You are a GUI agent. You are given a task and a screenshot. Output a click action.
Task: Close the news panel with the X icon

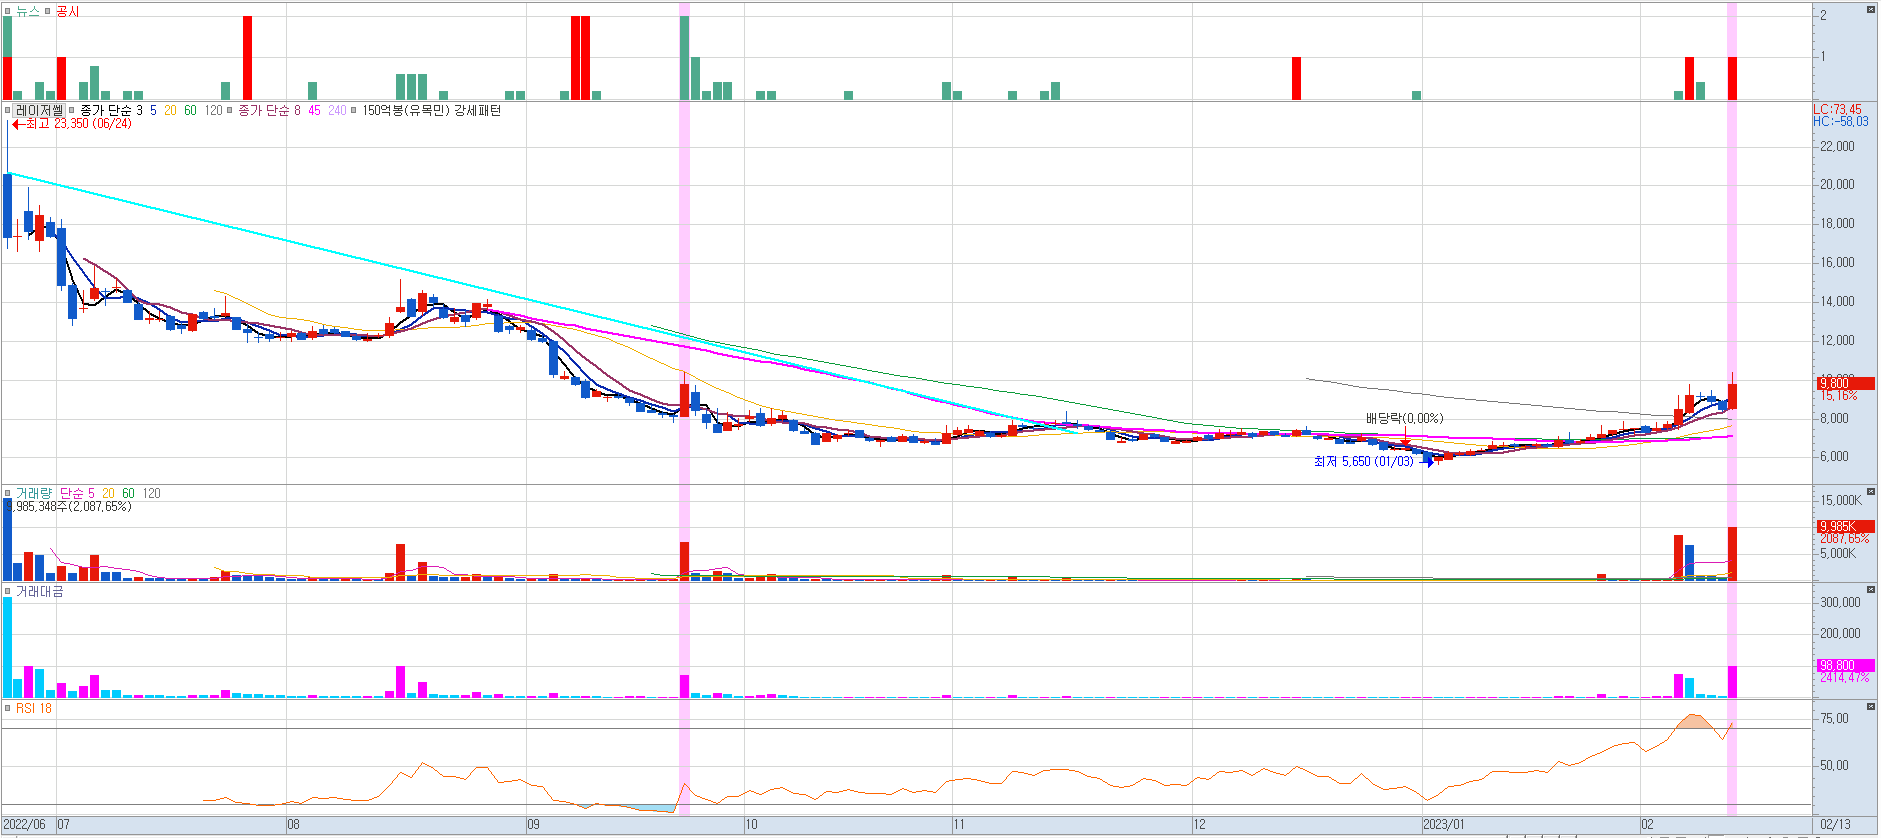[1870, 10]
